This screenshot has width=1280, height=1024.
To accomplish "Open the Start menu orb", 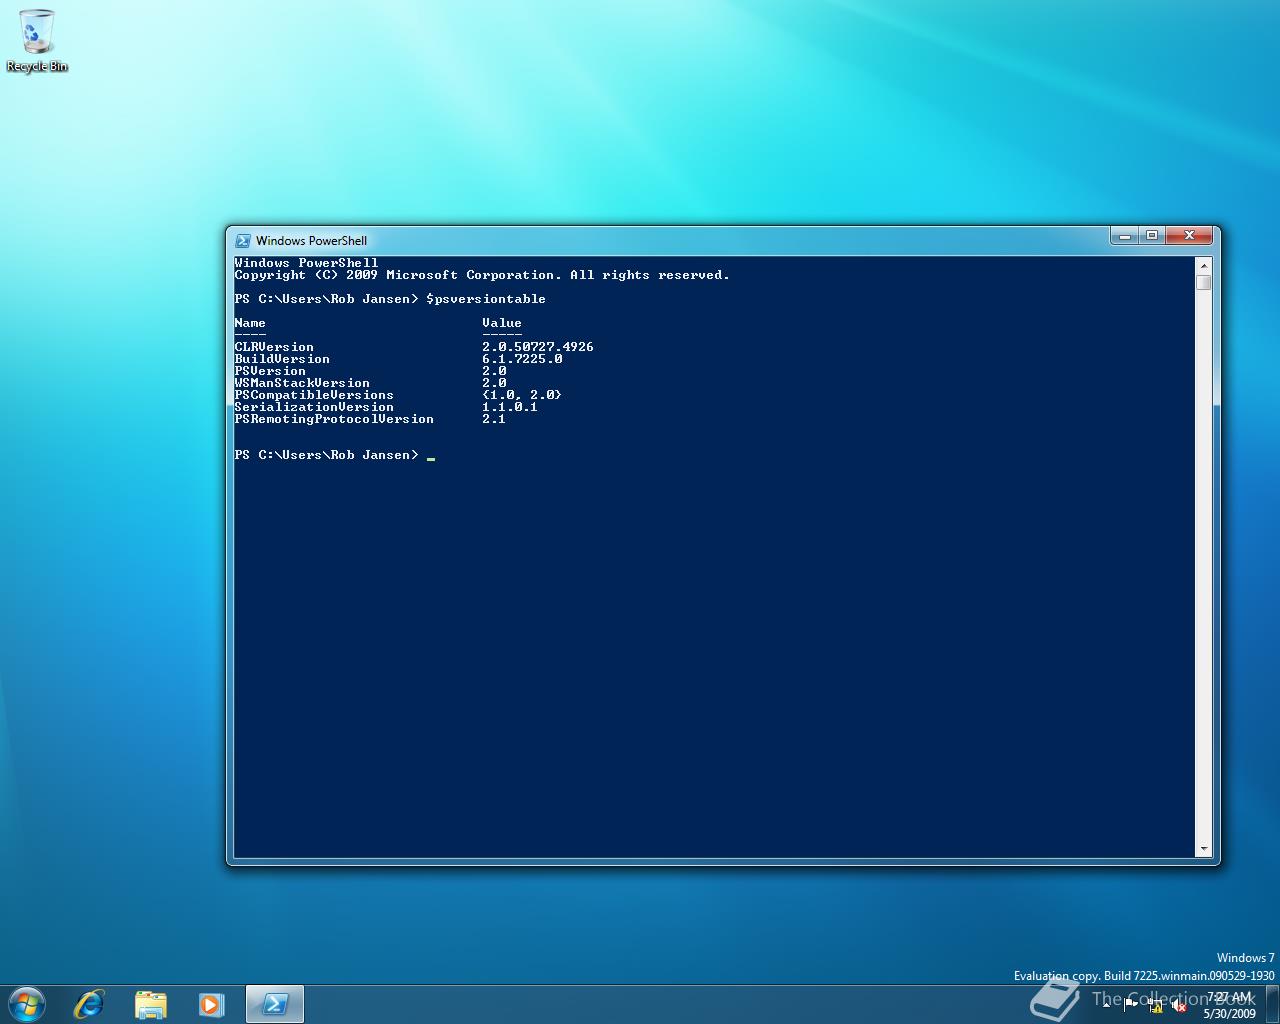I will (x=26, y=1003).
